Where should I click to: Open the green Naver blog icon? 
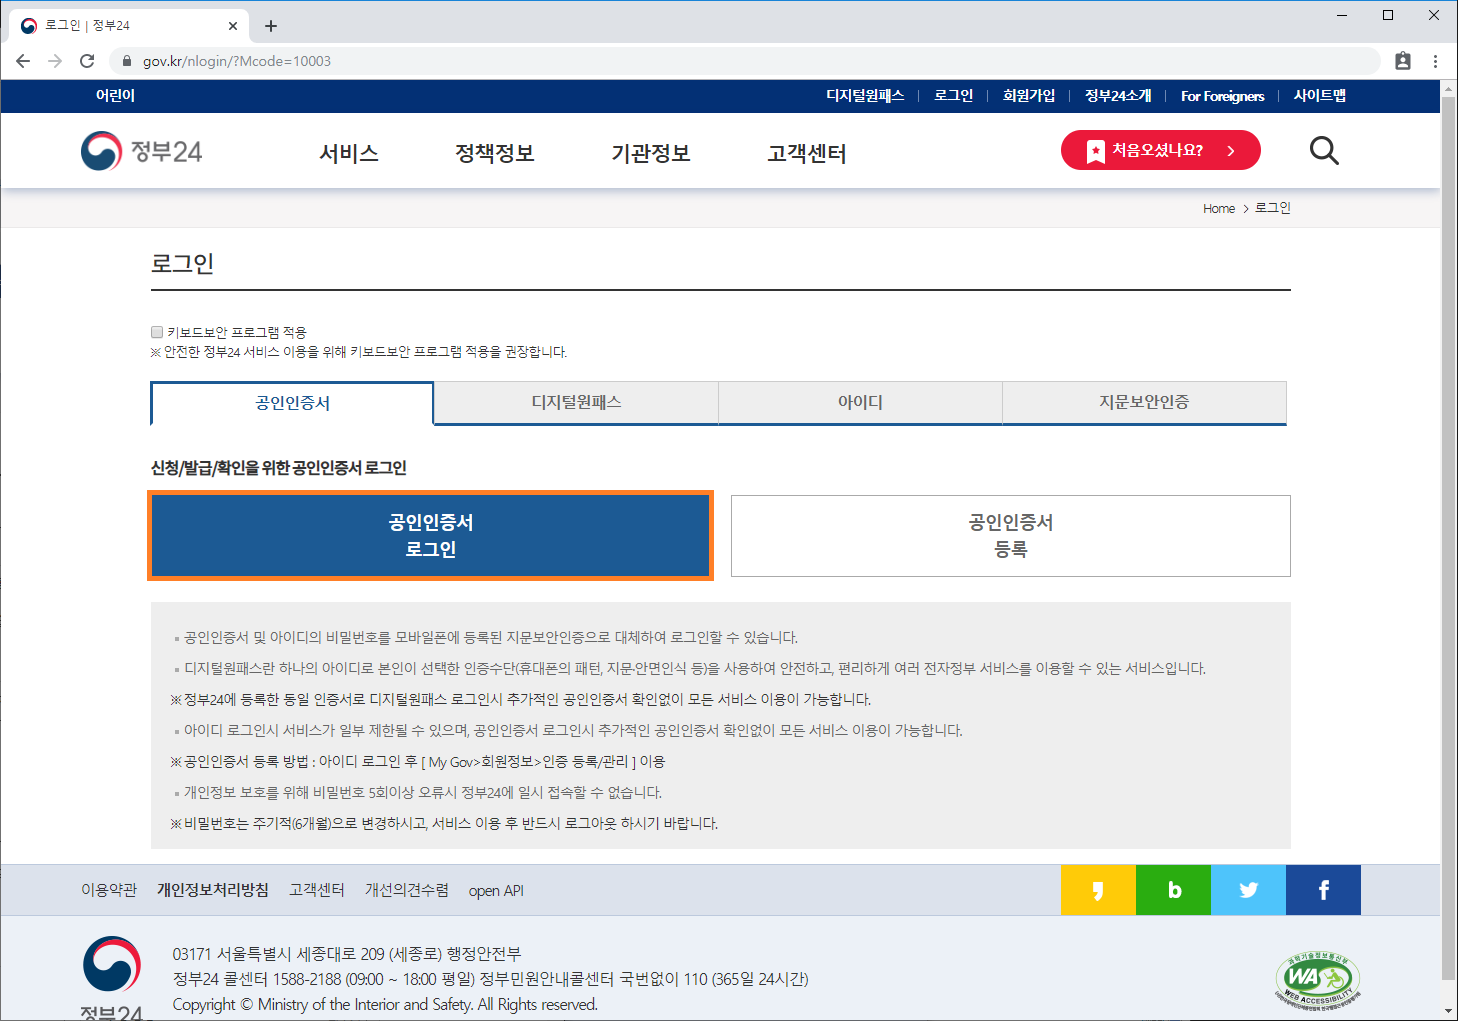(x=1173, y=890)
